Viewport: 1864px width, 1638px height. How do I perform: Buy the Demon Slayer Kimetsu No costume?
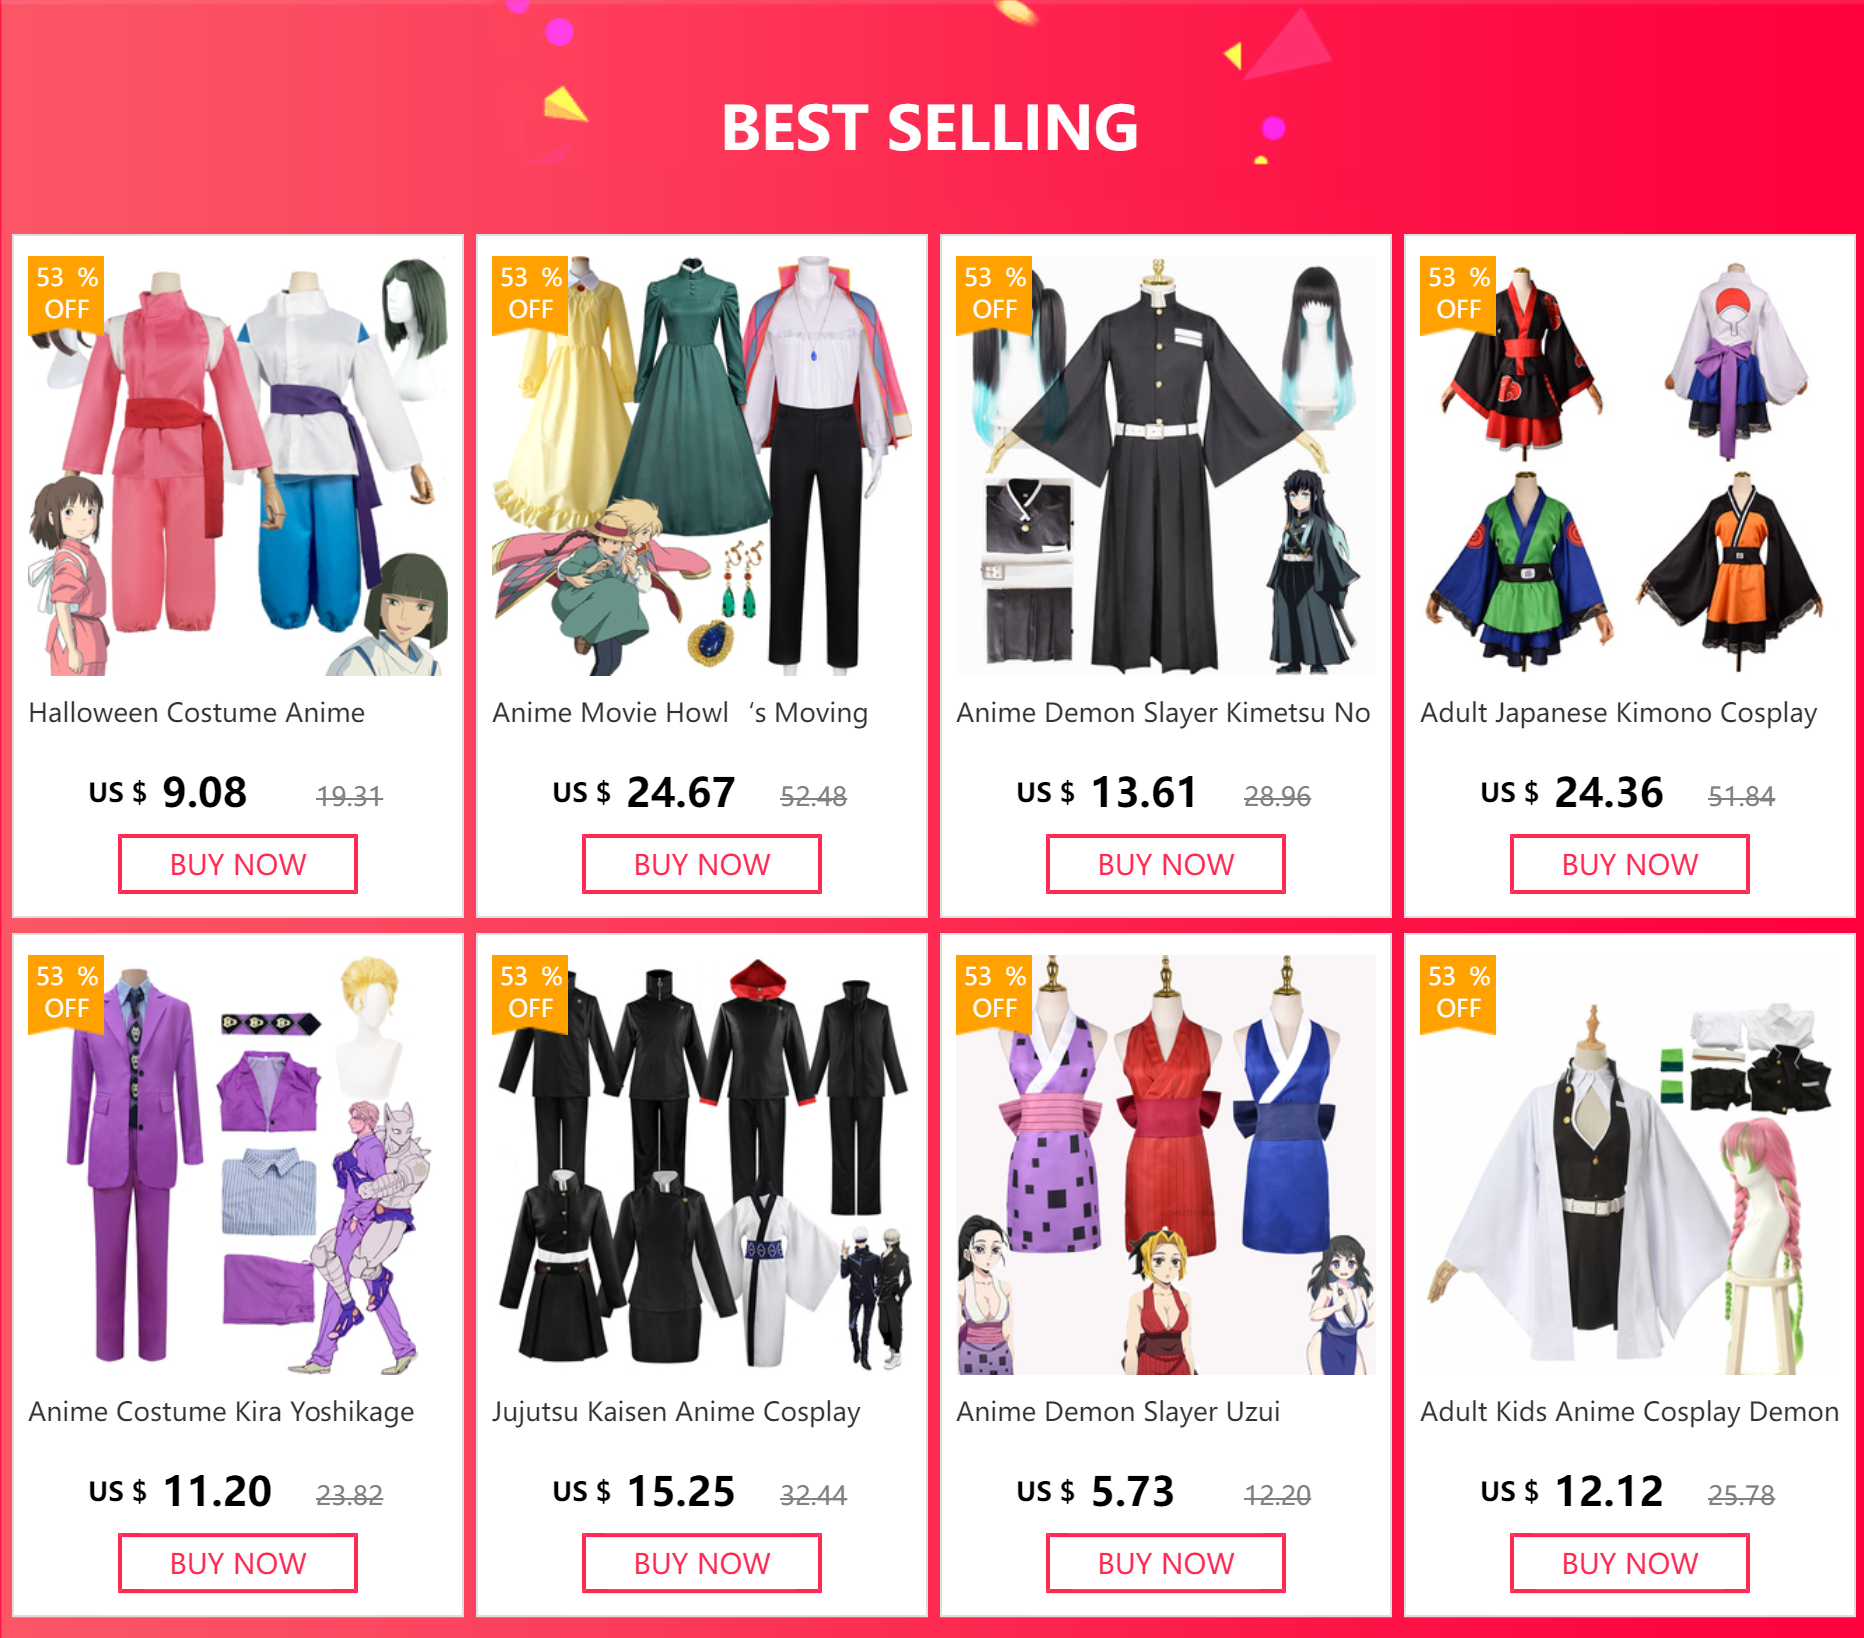[x=1166, y=864]
